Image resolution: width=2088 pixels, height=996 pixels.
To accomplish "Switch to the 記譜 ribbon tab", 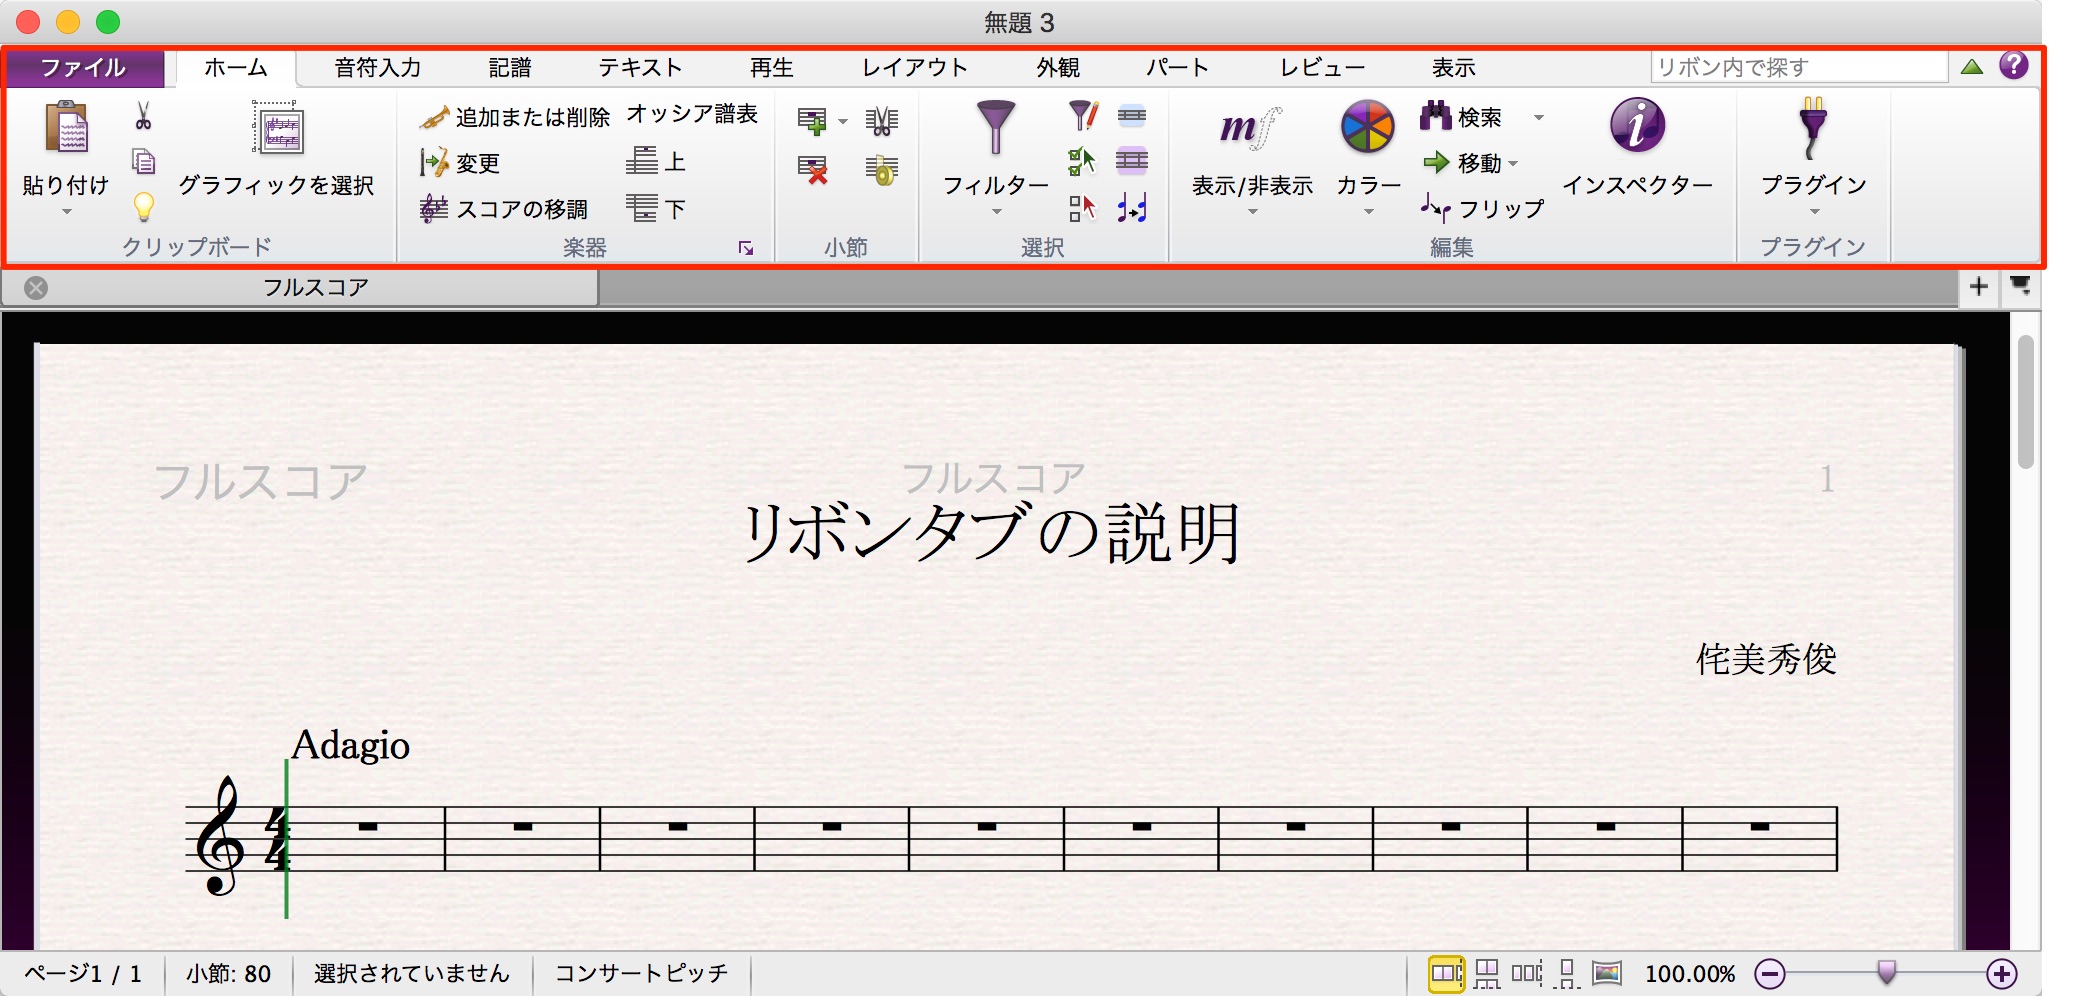I will 510,68.
